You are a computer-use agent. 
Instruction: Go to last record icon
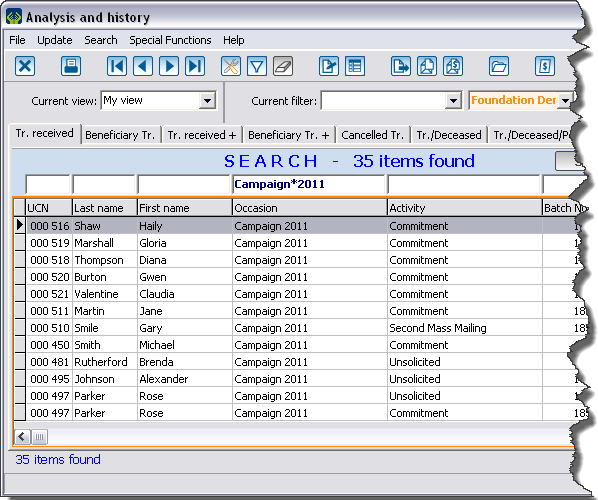(195, 66)
